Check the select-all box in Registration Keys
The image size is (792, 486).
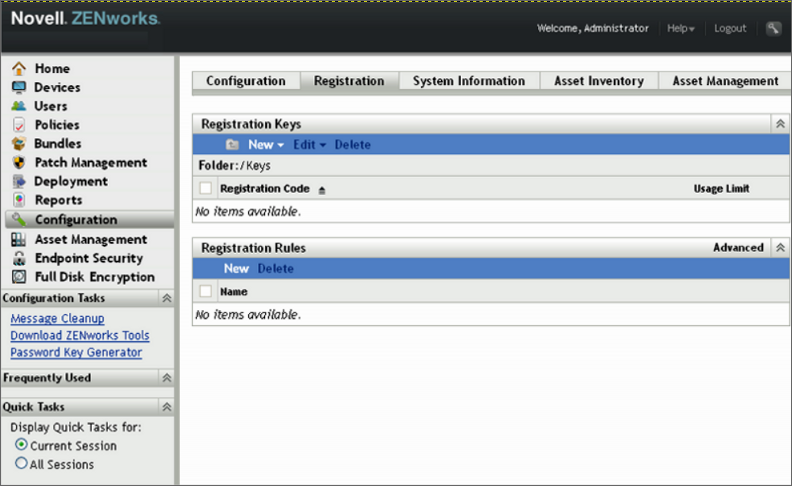pos(206,188)
